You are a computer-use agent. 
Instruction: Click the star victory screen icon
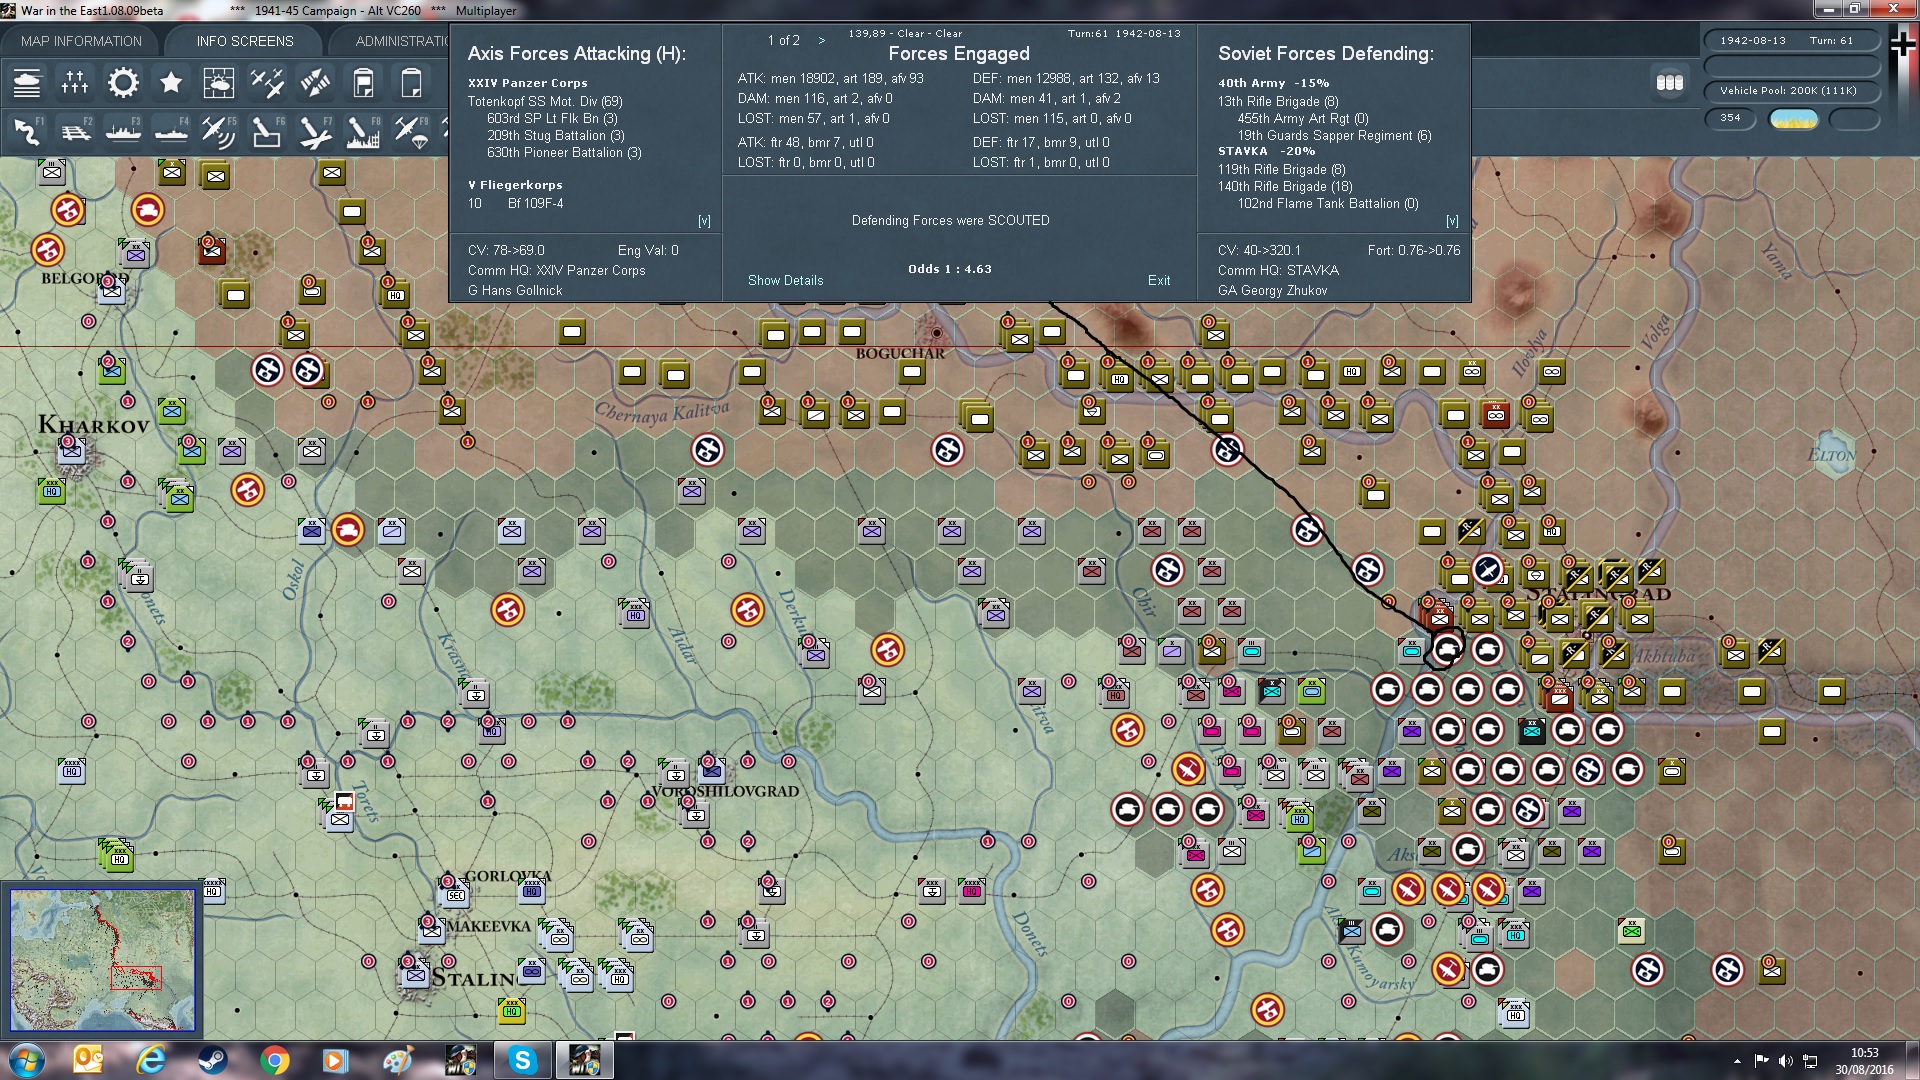pos(171,83)
